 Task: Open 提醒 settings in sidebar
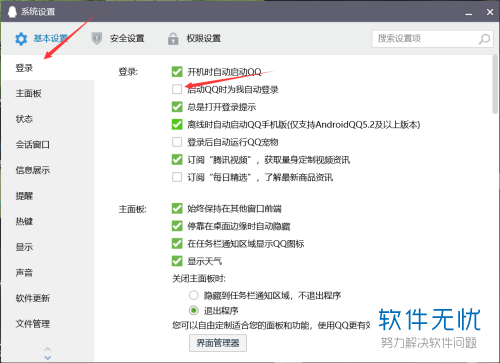coord(48,196)
